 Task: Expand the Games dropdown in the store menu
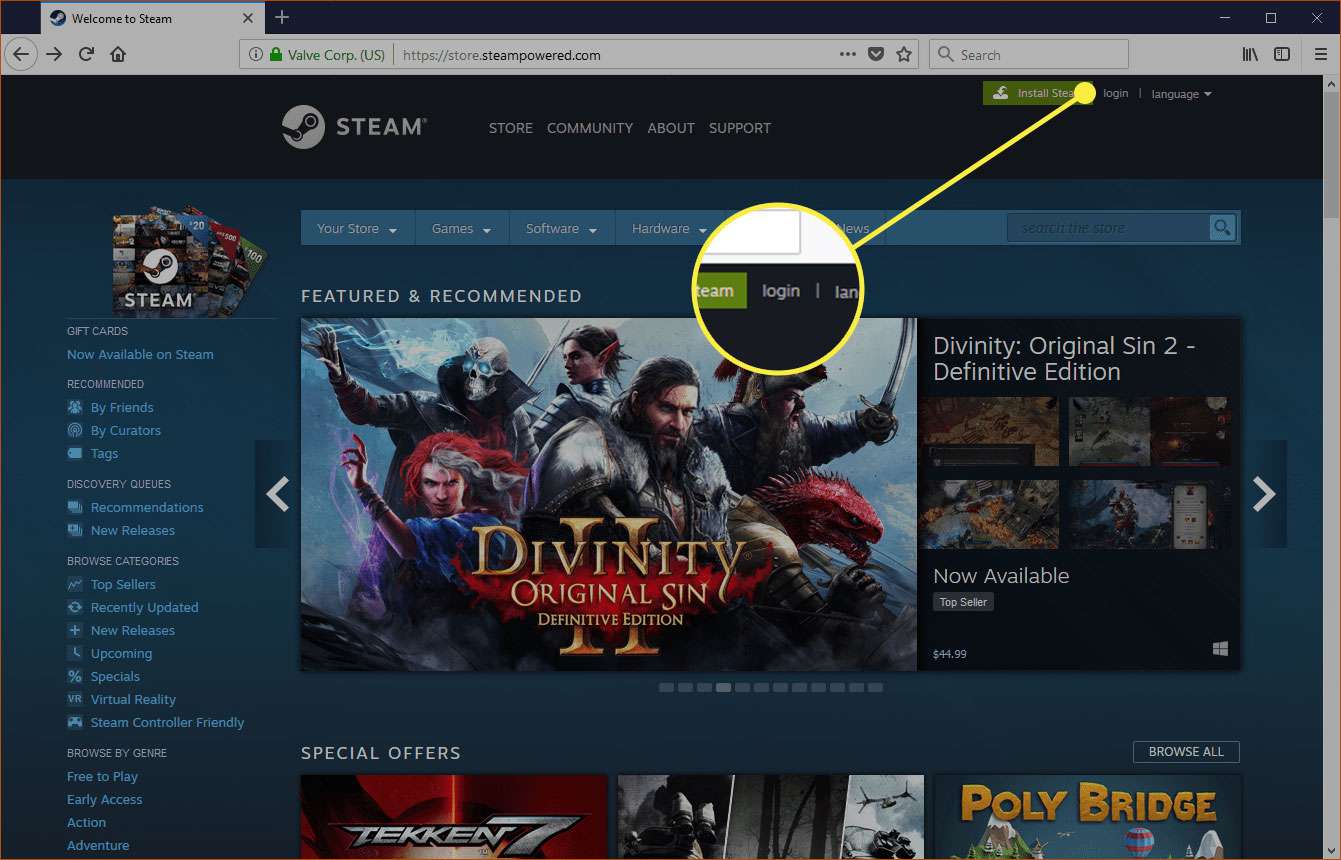click(x=461, y=228)
